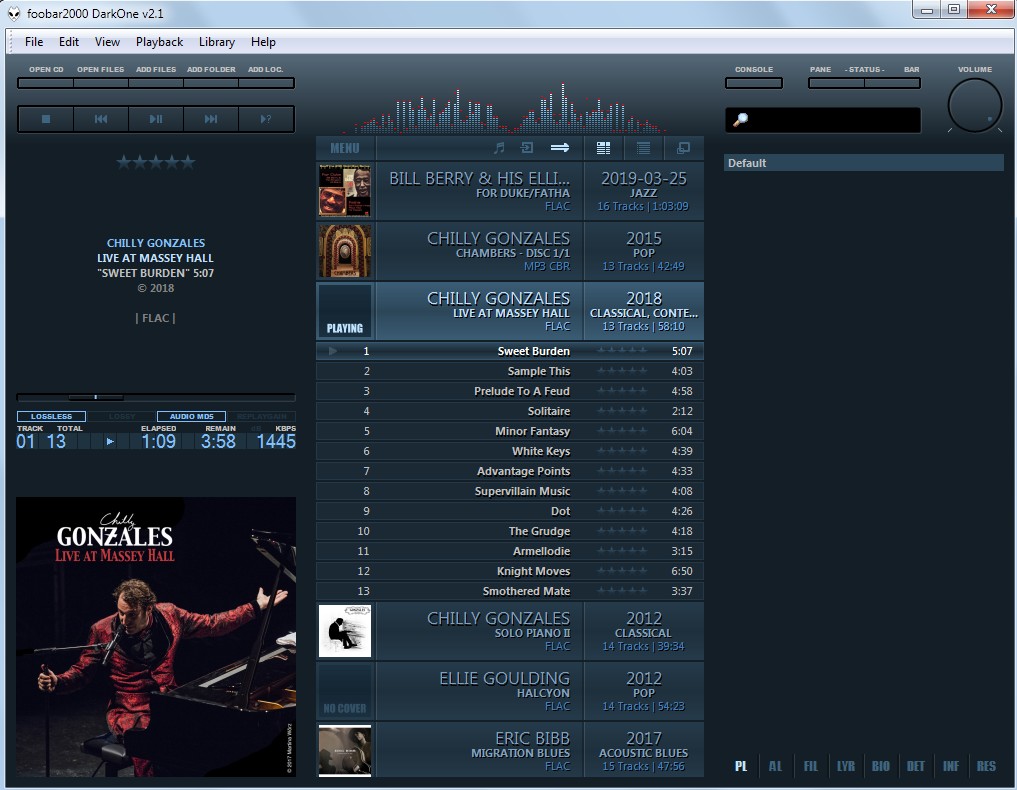Expand the Ellie Goulding Halcyon album header

(x=510, y=691)
